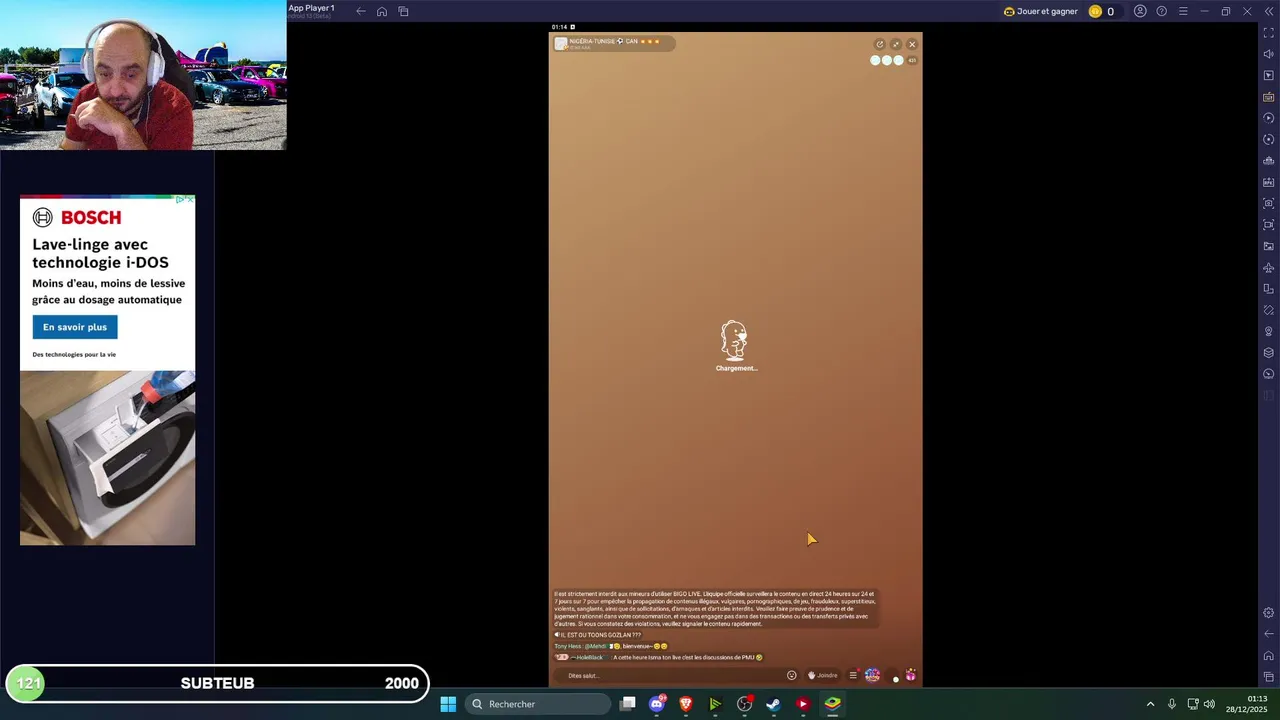Open the App Player tabs icon
Image resolution: width=1280 pixels, height=720 pixels.
click(x=403, y=11)
